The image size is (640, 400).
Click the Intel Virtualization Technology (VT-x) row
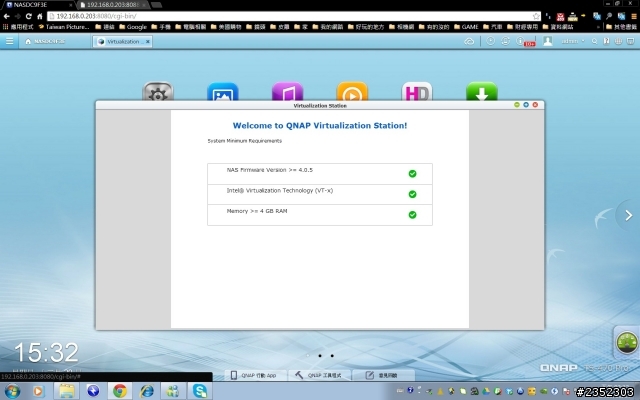(x=320, y=194)
